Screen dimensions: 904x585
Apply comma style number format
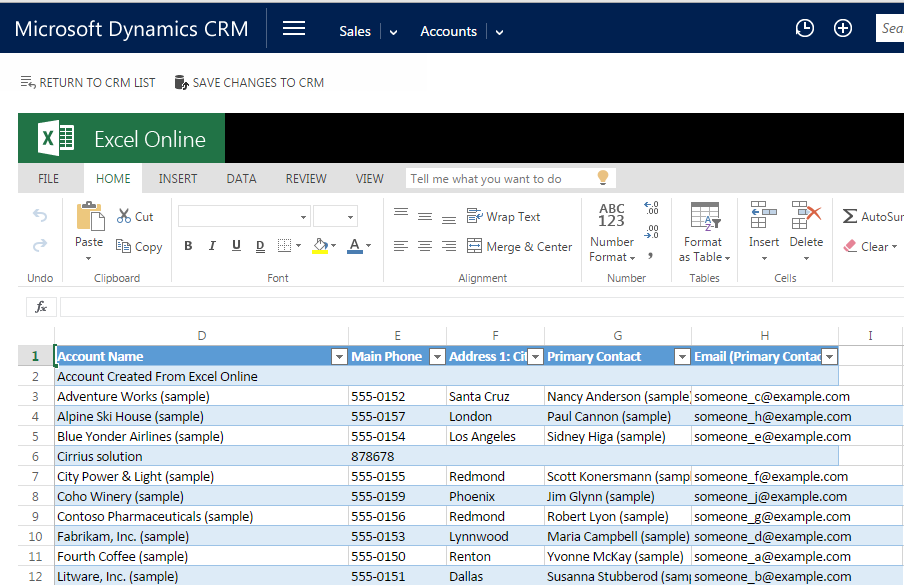coord(650,255)
